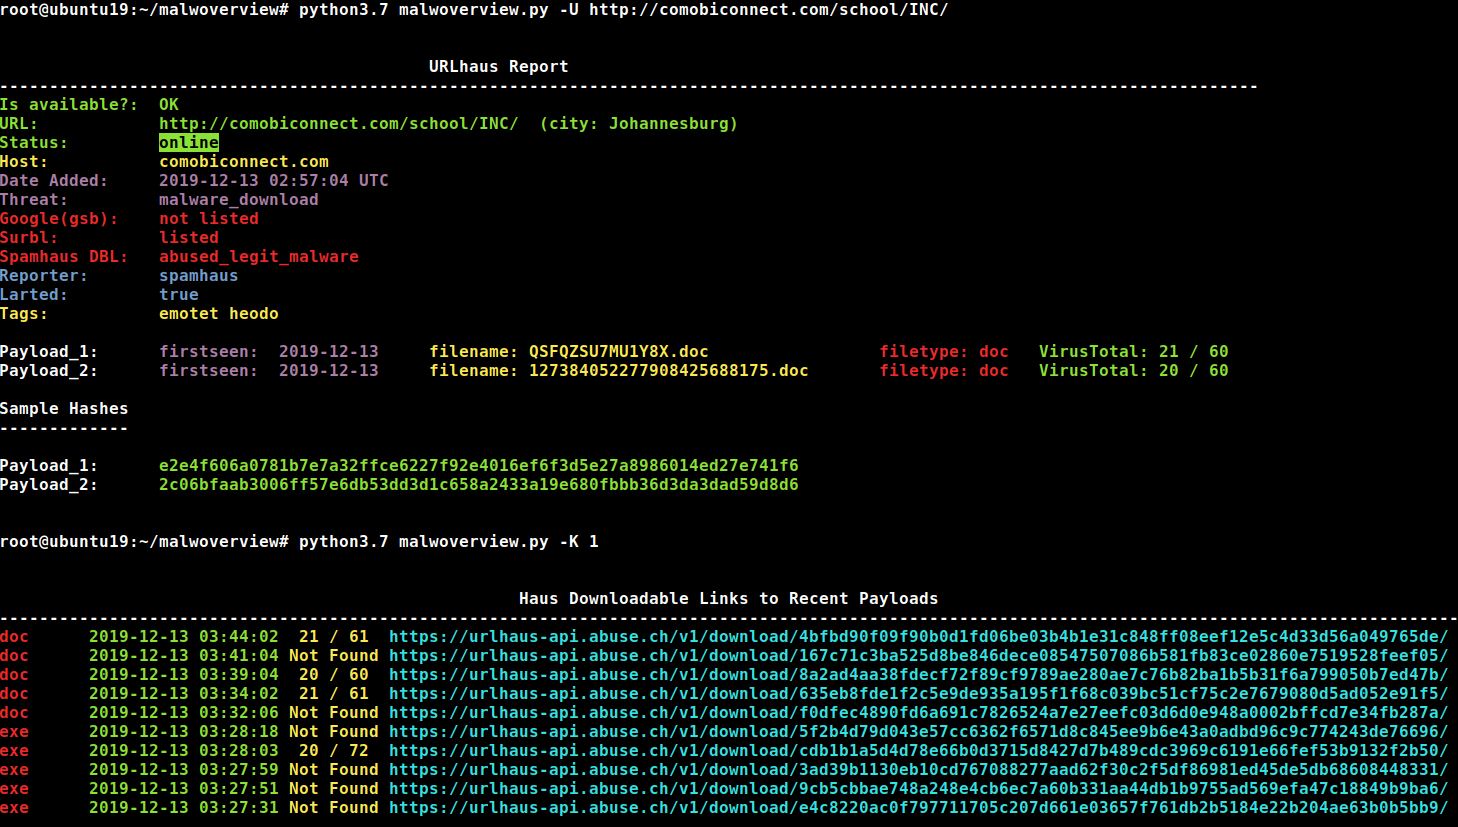Click the tags value 'emotet heodo'
This screenshot has height=827, width=1458.
(219, 314)
